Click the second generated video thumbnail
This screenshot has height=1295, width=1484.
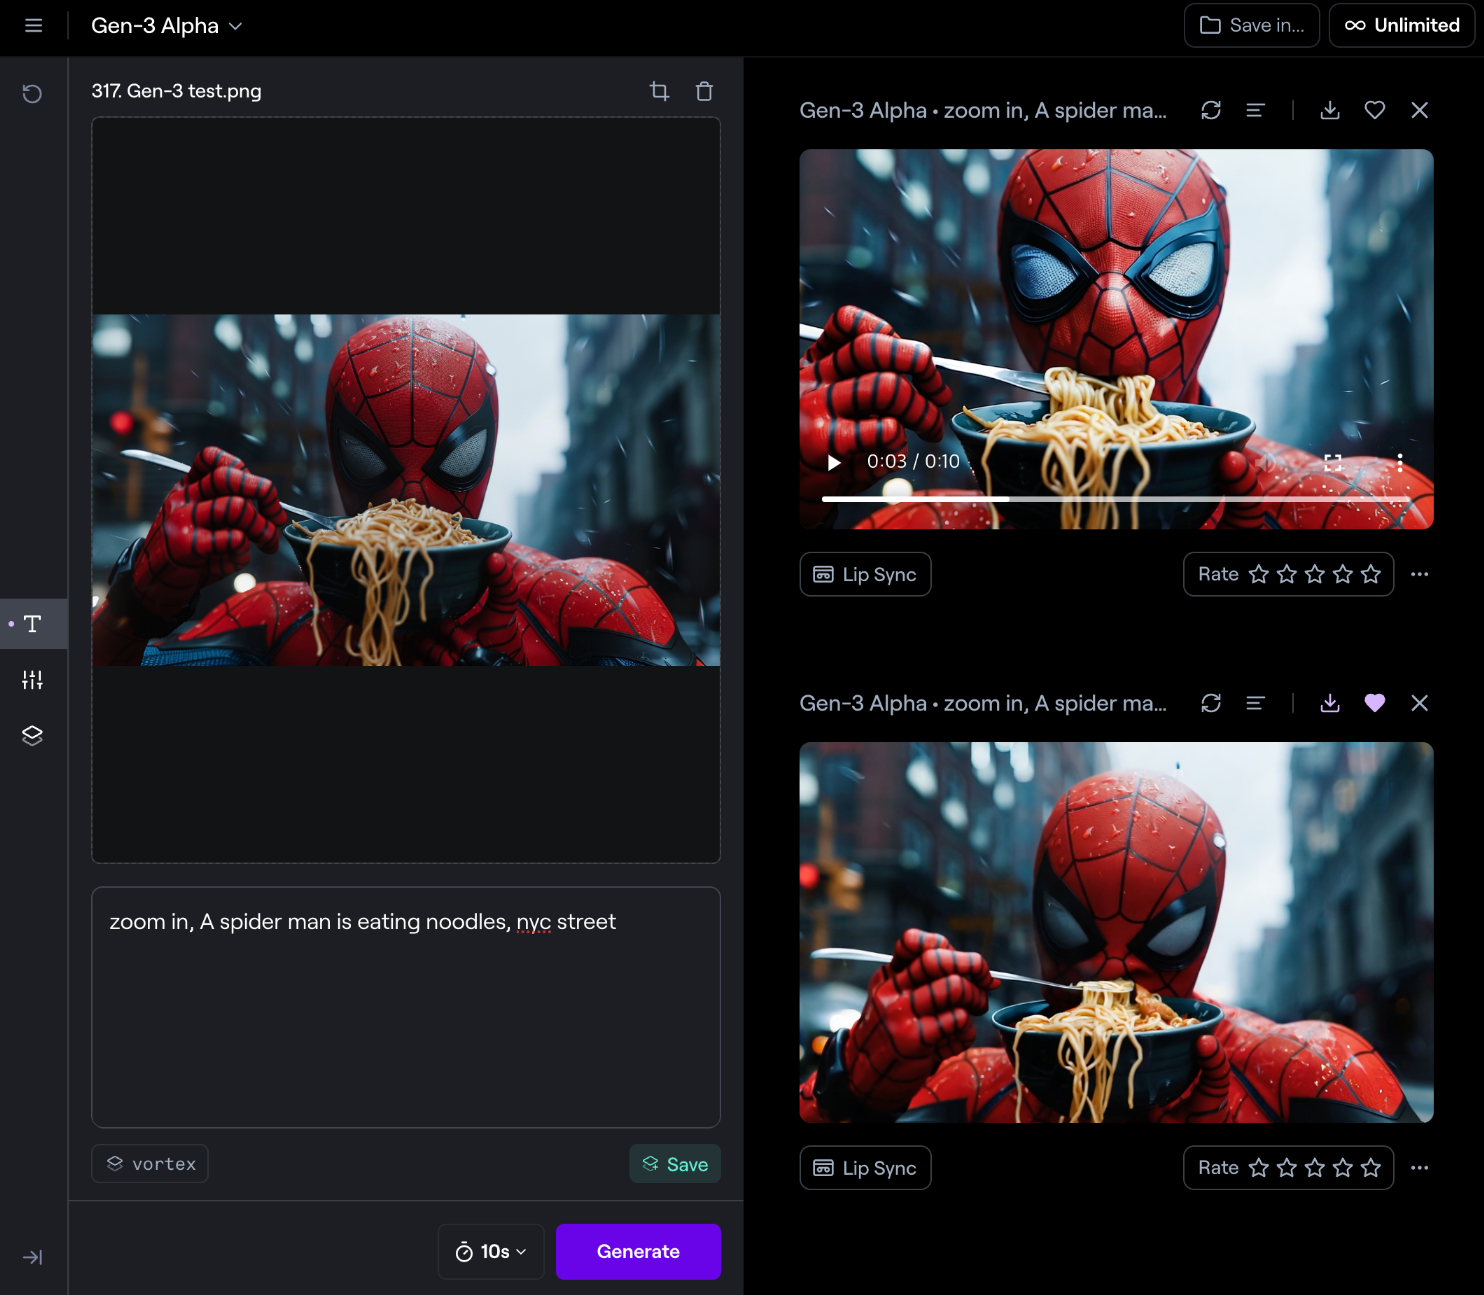pyautogui.click(x=1116, y=932)
